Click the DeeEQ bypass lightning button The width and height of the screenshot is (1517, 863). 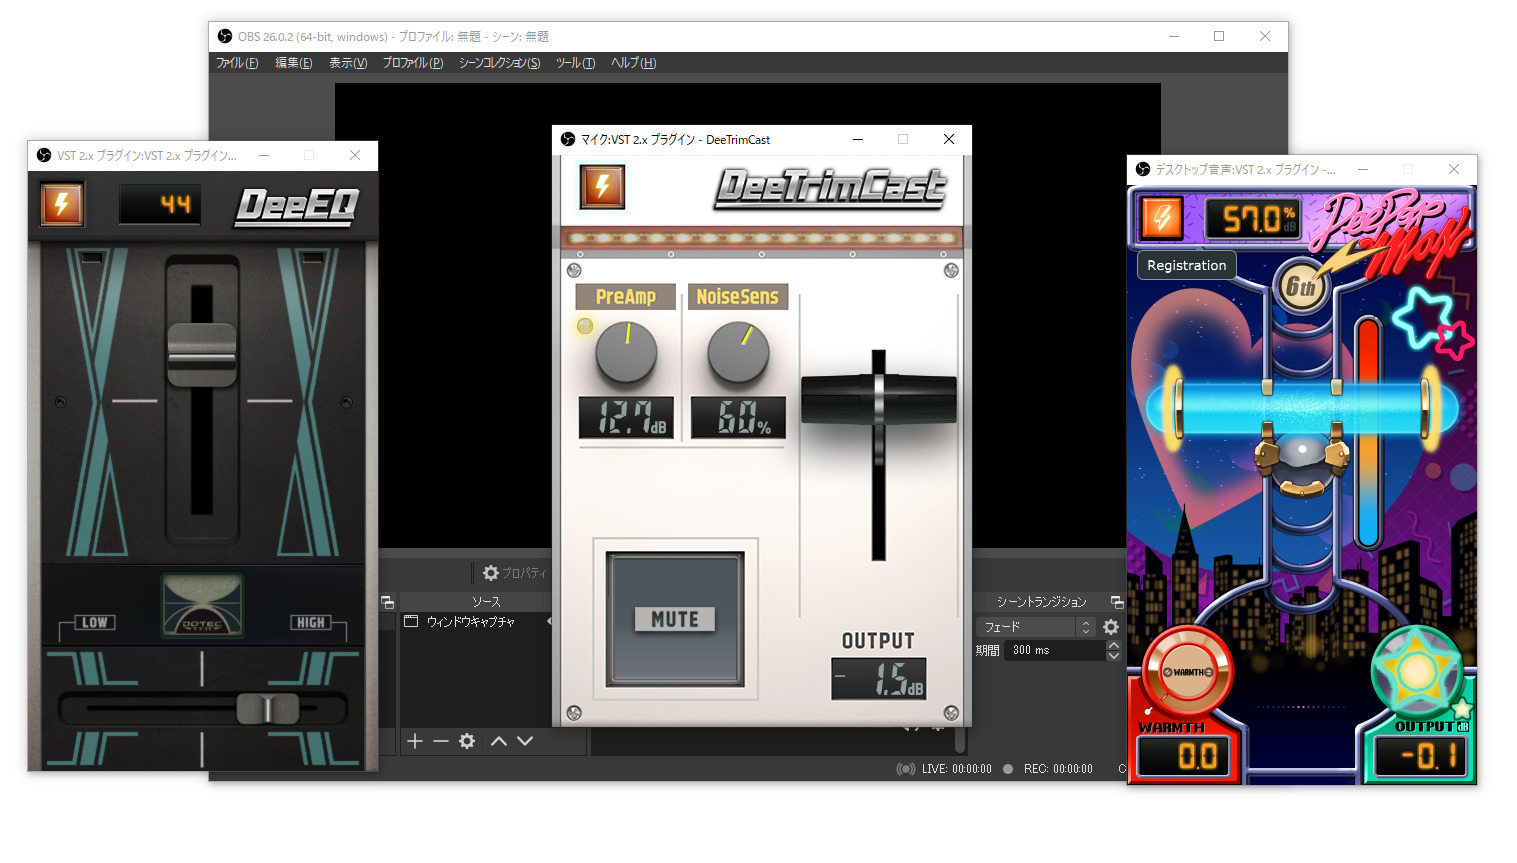tap(61, 204)
